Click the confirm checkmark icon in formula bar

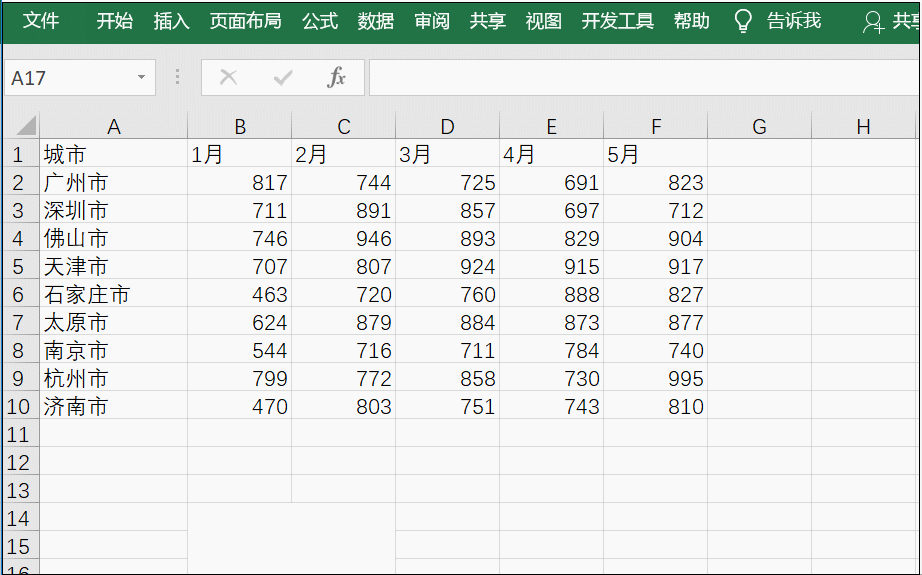[283, 77]
